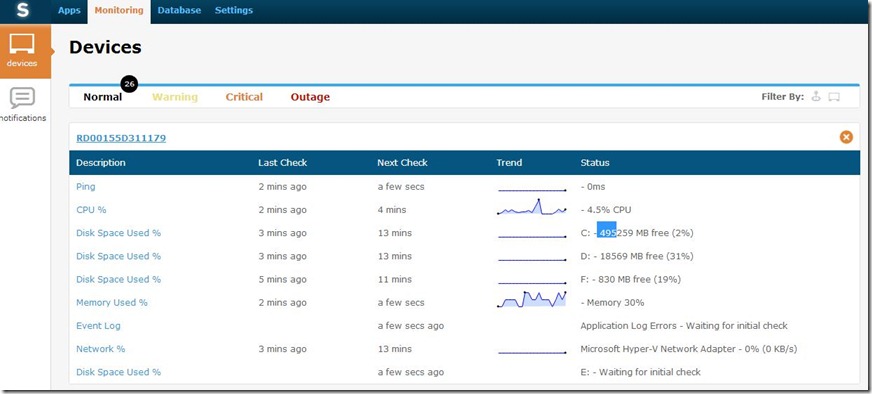Viewport: 872px width, 394px height.
Task: Open Disk Space Used % for C:
Action: point(118,233)
